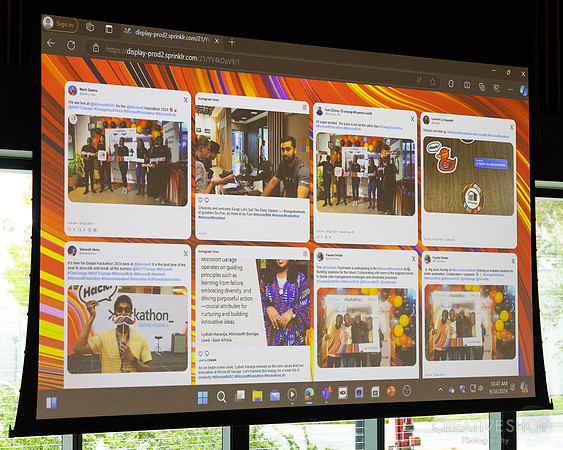
Task: Close the sprinklr browser tab
Action: 217,41
